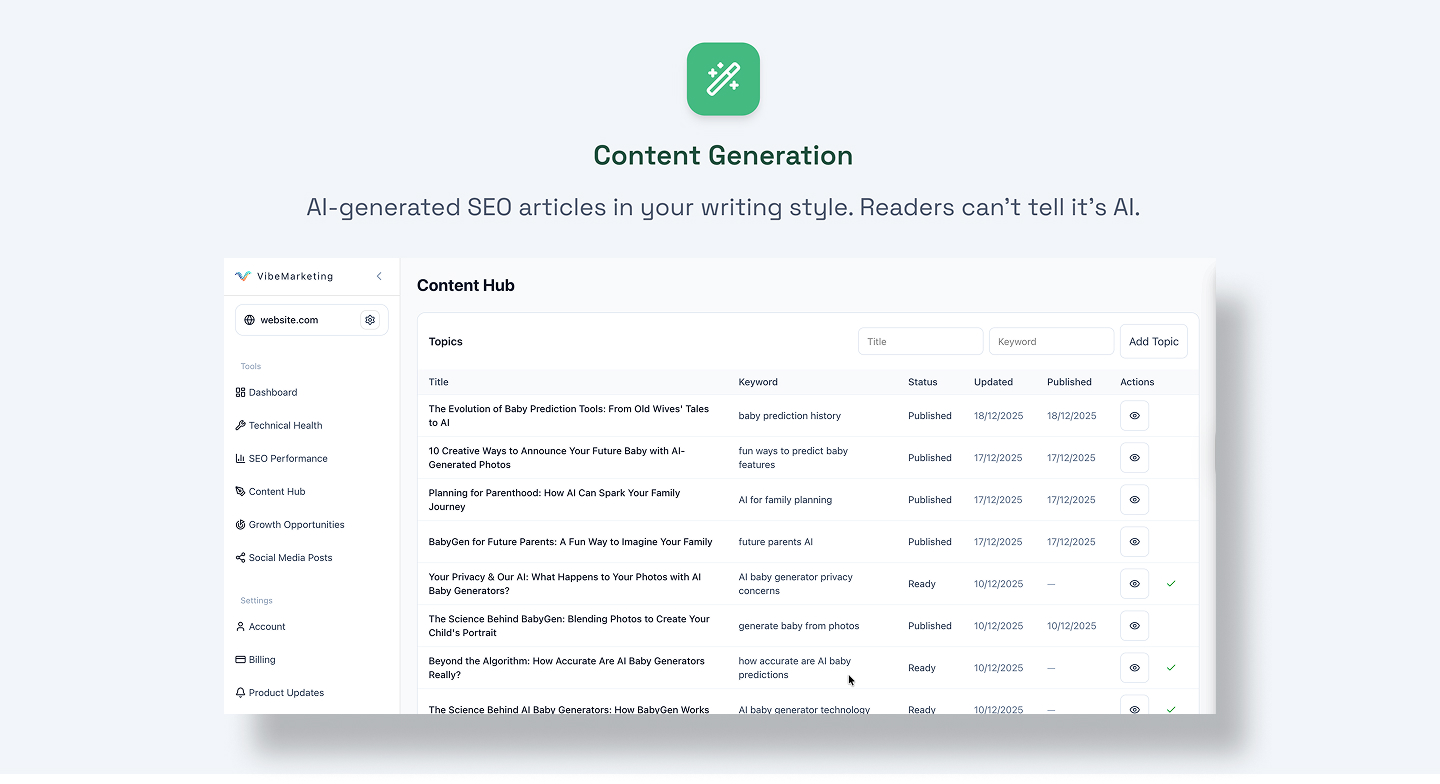This screenshot has height=784, width=1440.
Task: Preview the Beyond the Algorithm article
Action: coord(1134,667)
